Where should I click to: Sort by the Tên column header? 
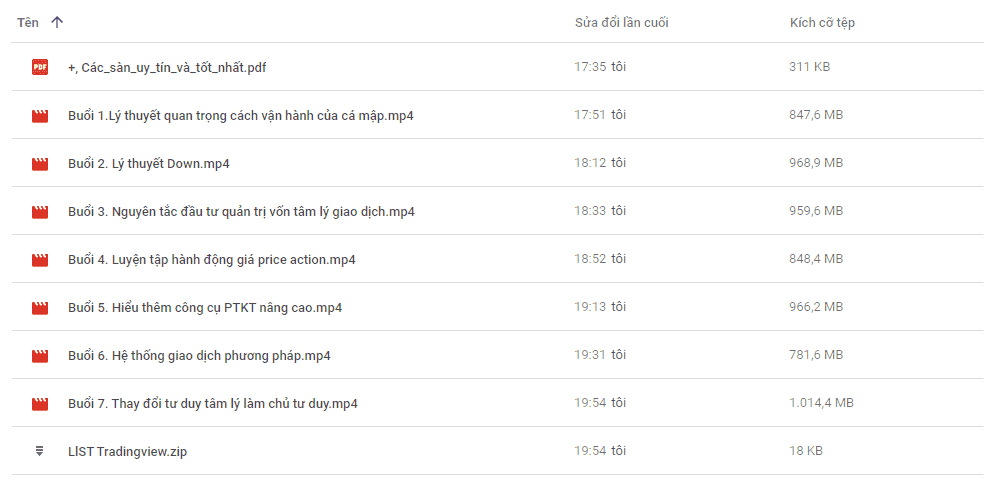click(x=28, y=23)
